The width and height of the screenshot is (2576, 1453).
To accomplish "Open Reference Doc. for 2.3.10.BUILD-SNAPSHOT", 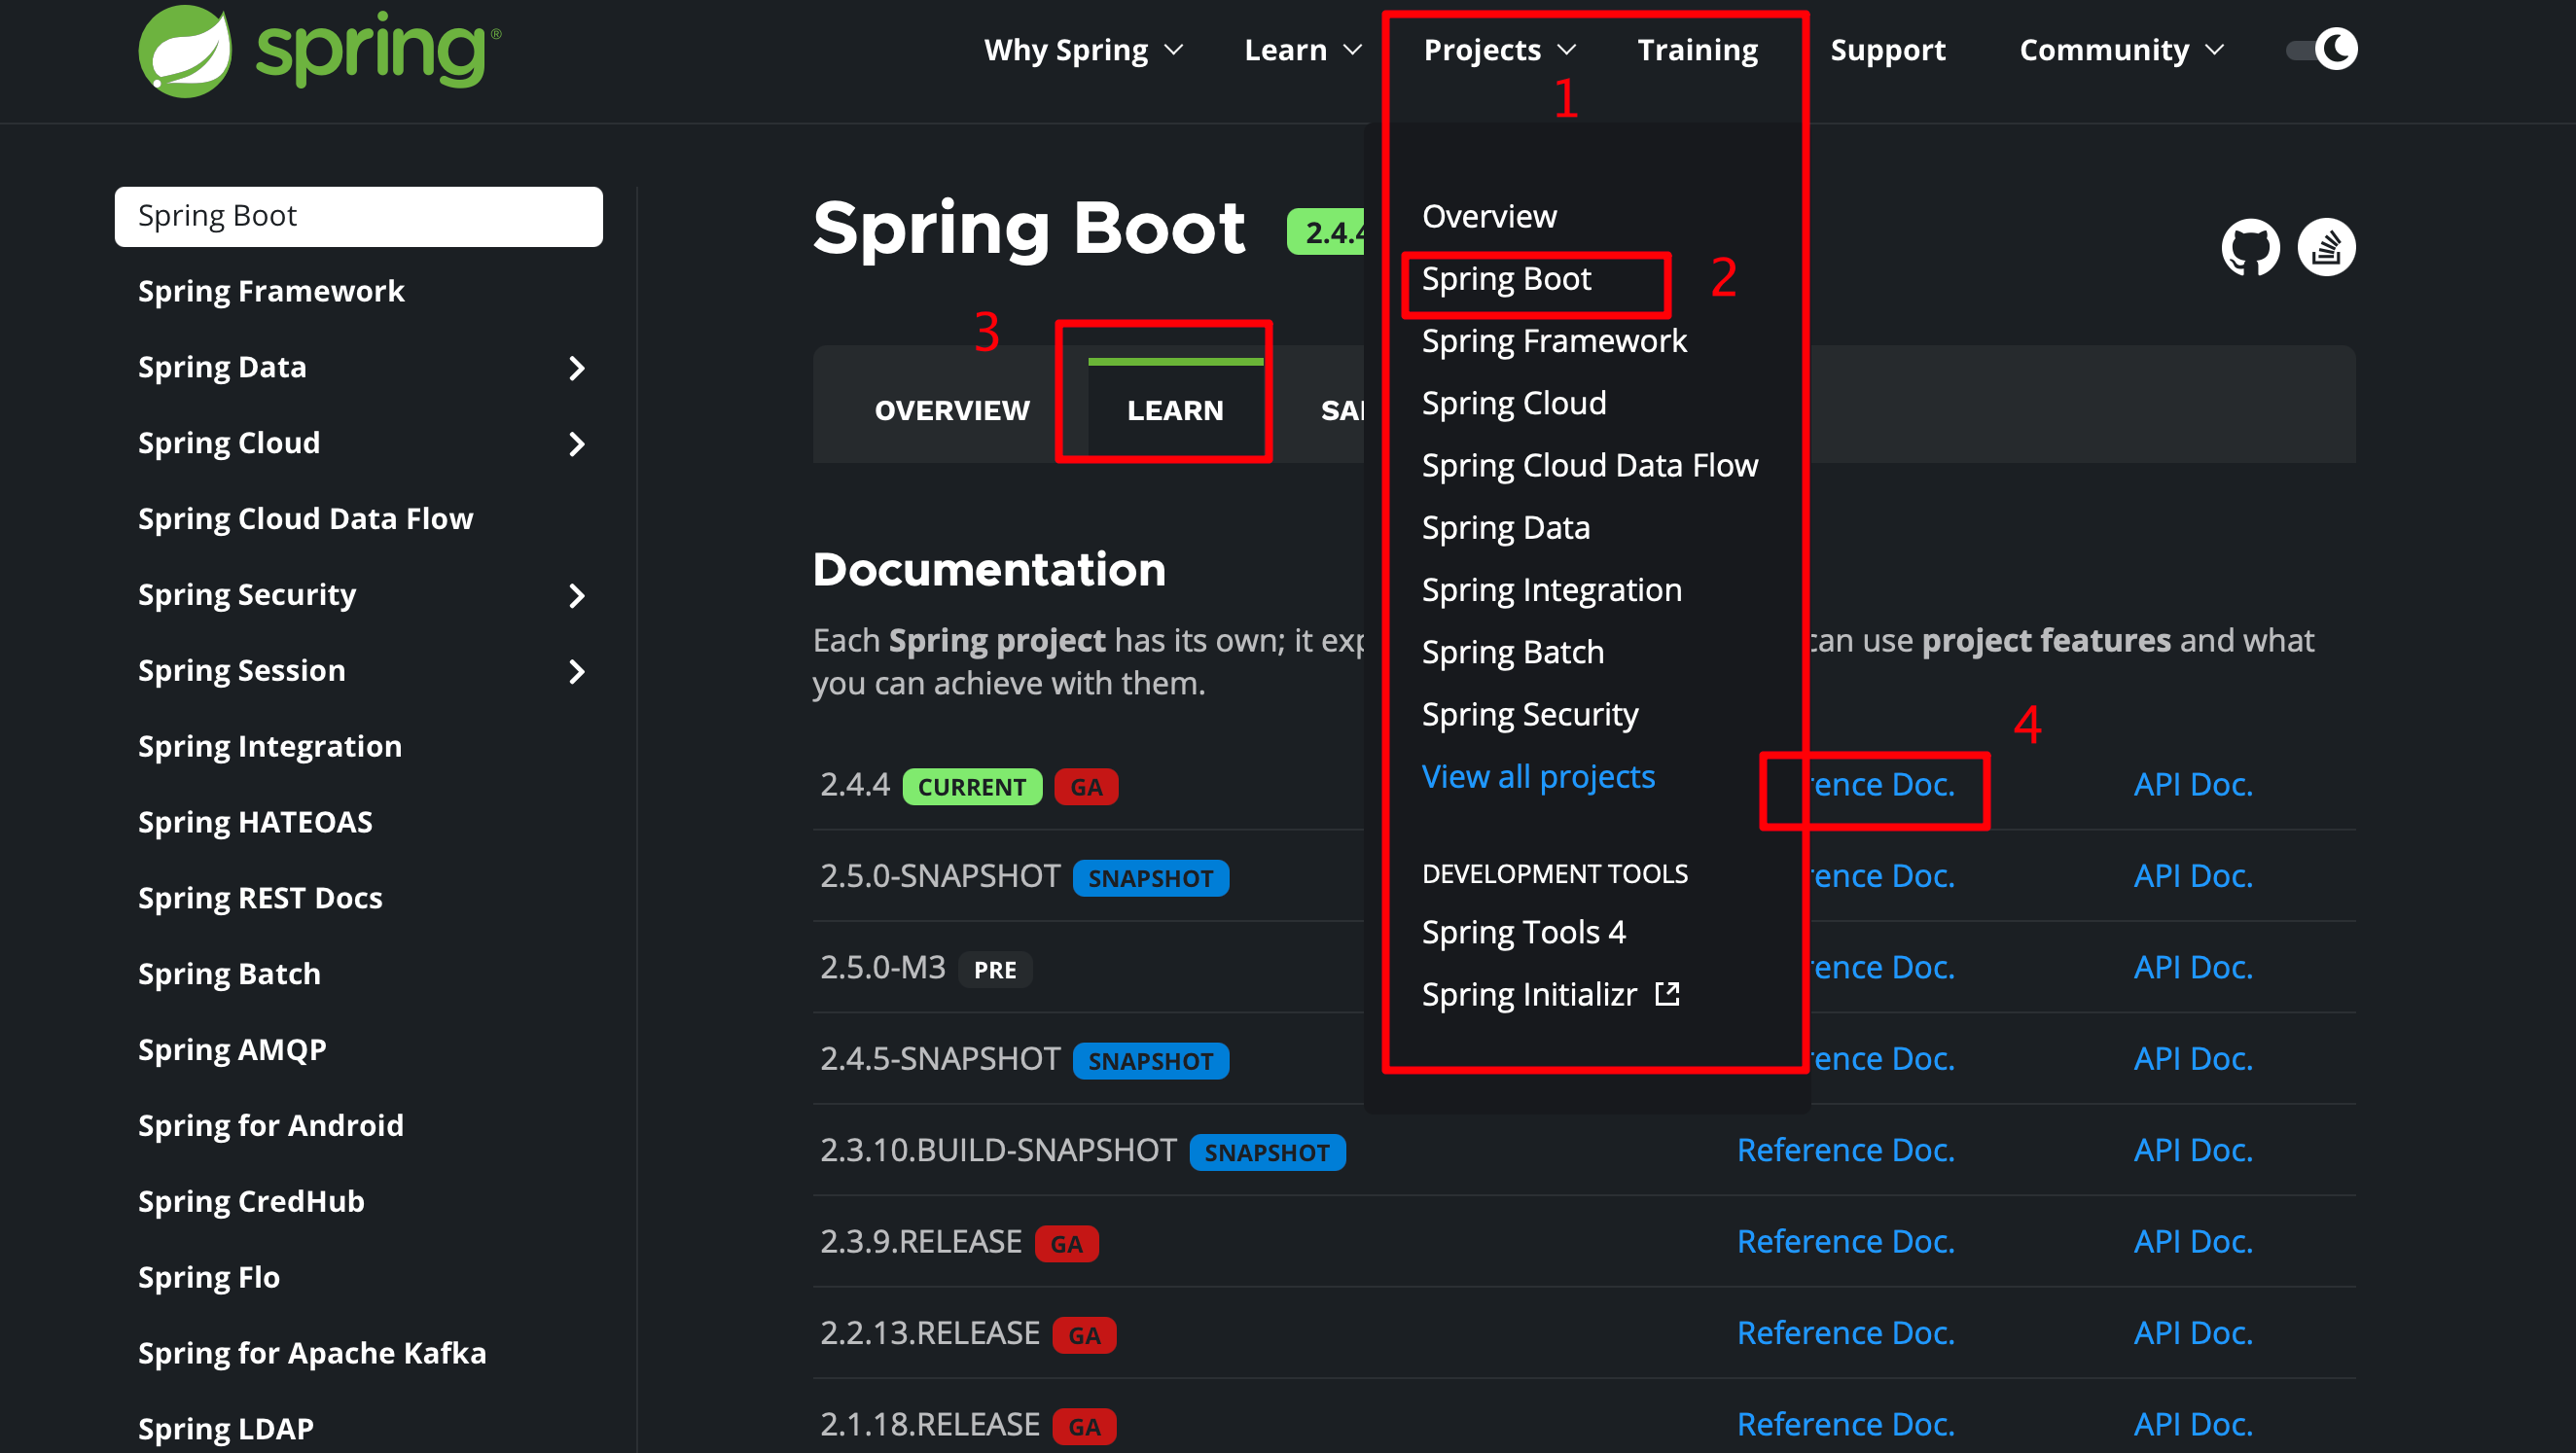I will 1846,1151.
